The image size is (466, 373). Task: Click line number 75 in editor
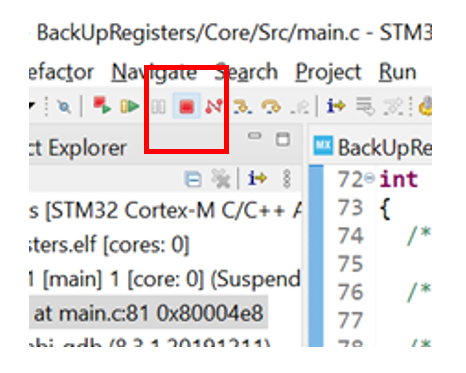350,264
